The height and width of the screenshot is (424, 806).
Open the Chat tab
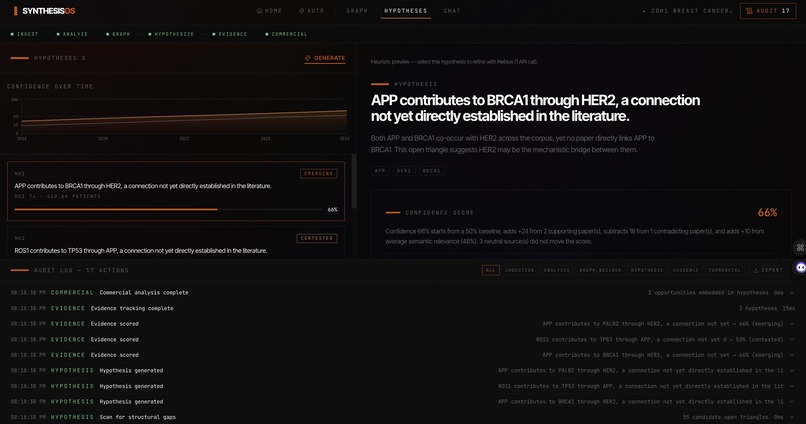point(452,11)
